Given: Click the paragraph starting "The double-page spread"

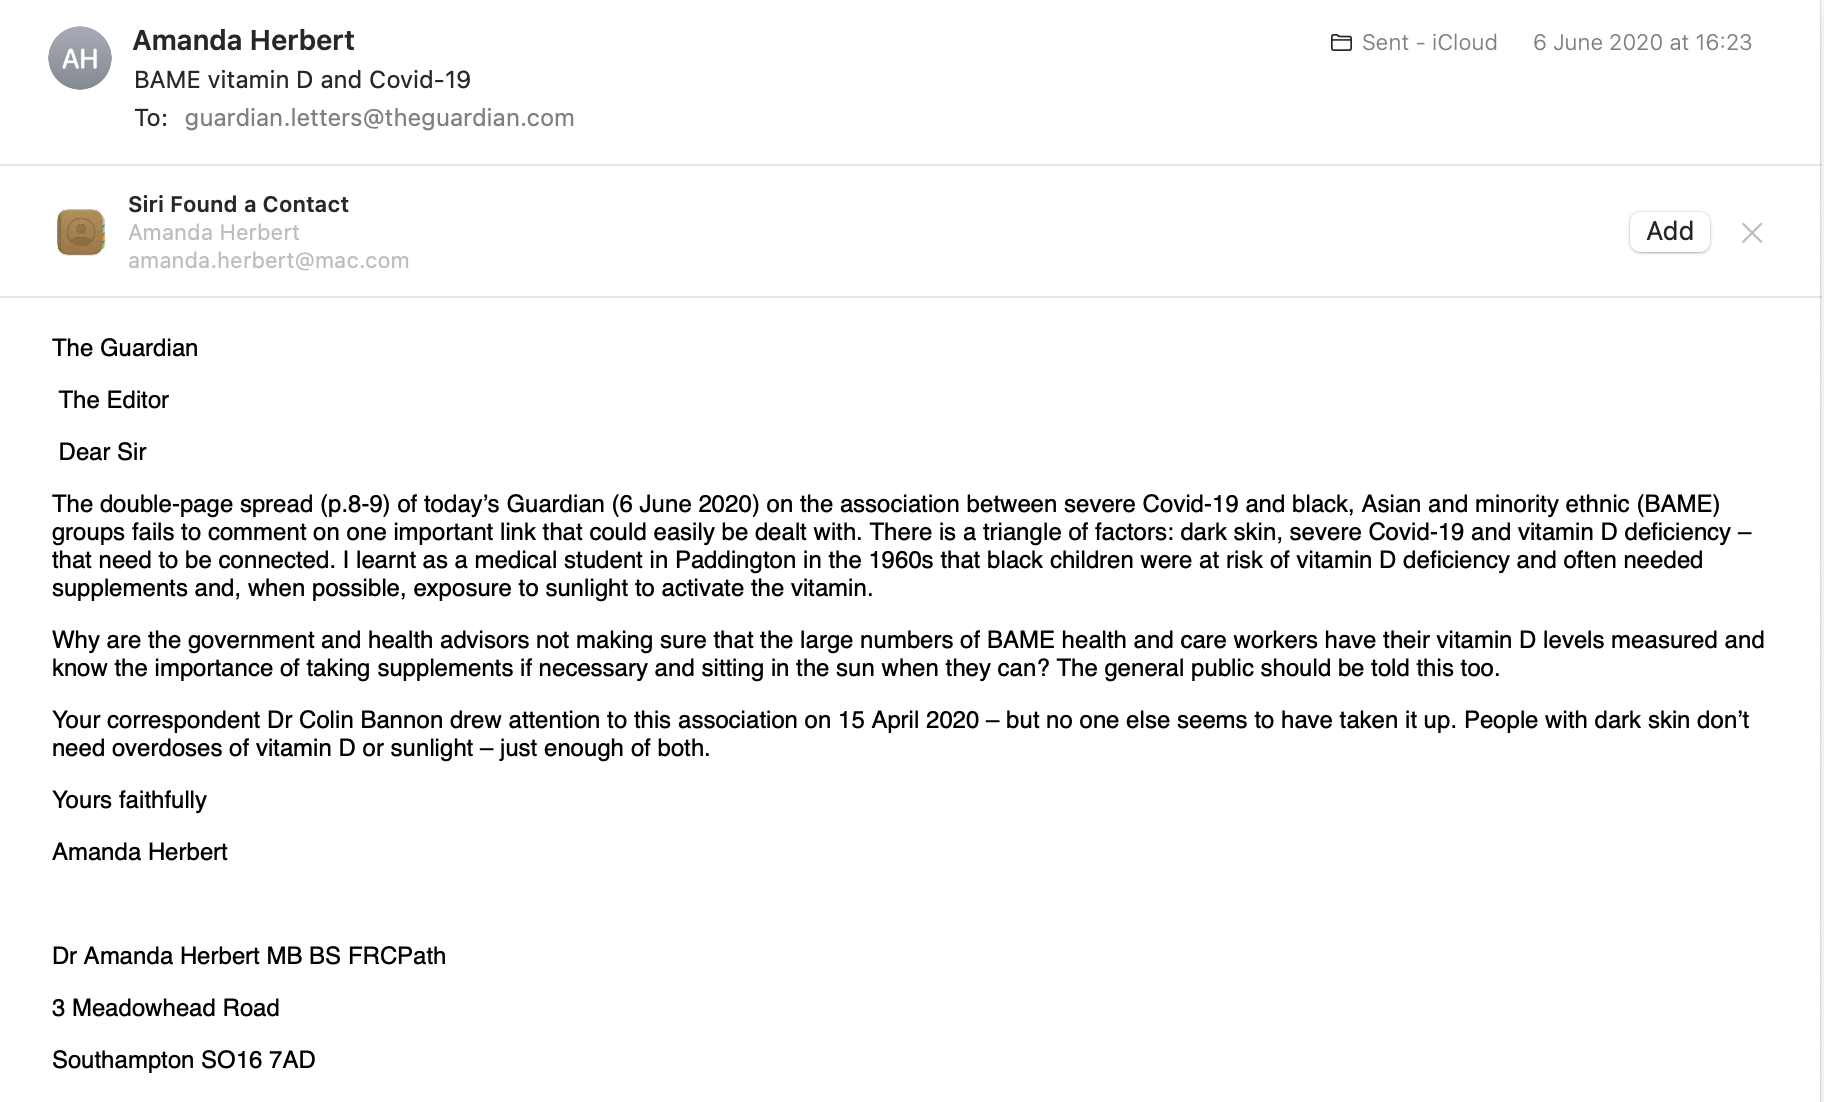Looking at the screenshot, I should [x=900, y=546].
